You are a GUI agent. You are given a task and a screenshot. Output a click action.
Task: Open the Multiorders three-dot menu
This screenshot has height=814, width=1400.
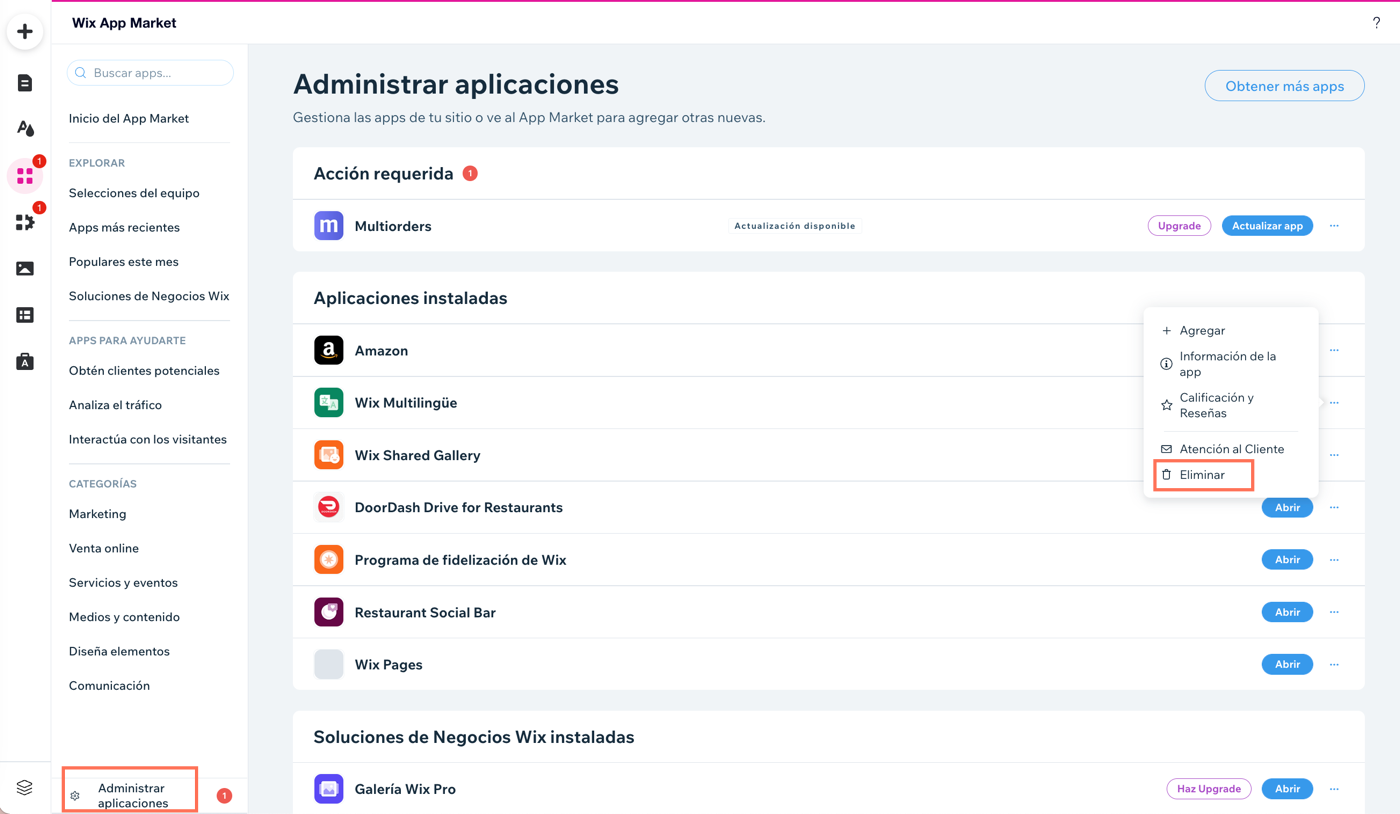[1334, 225]
